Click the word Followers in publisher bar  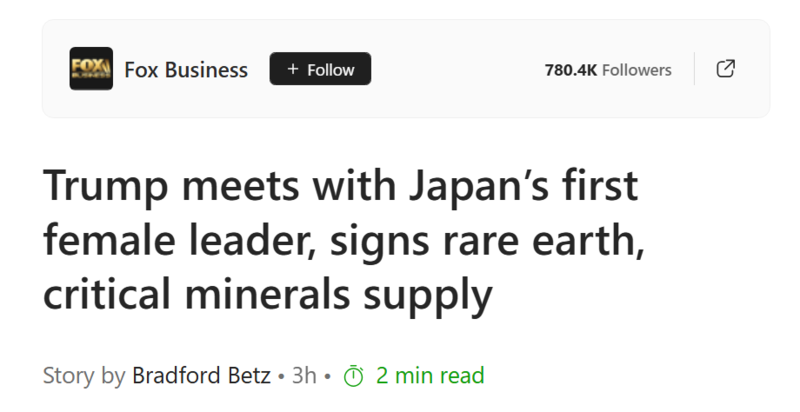(x=637, y=70)
